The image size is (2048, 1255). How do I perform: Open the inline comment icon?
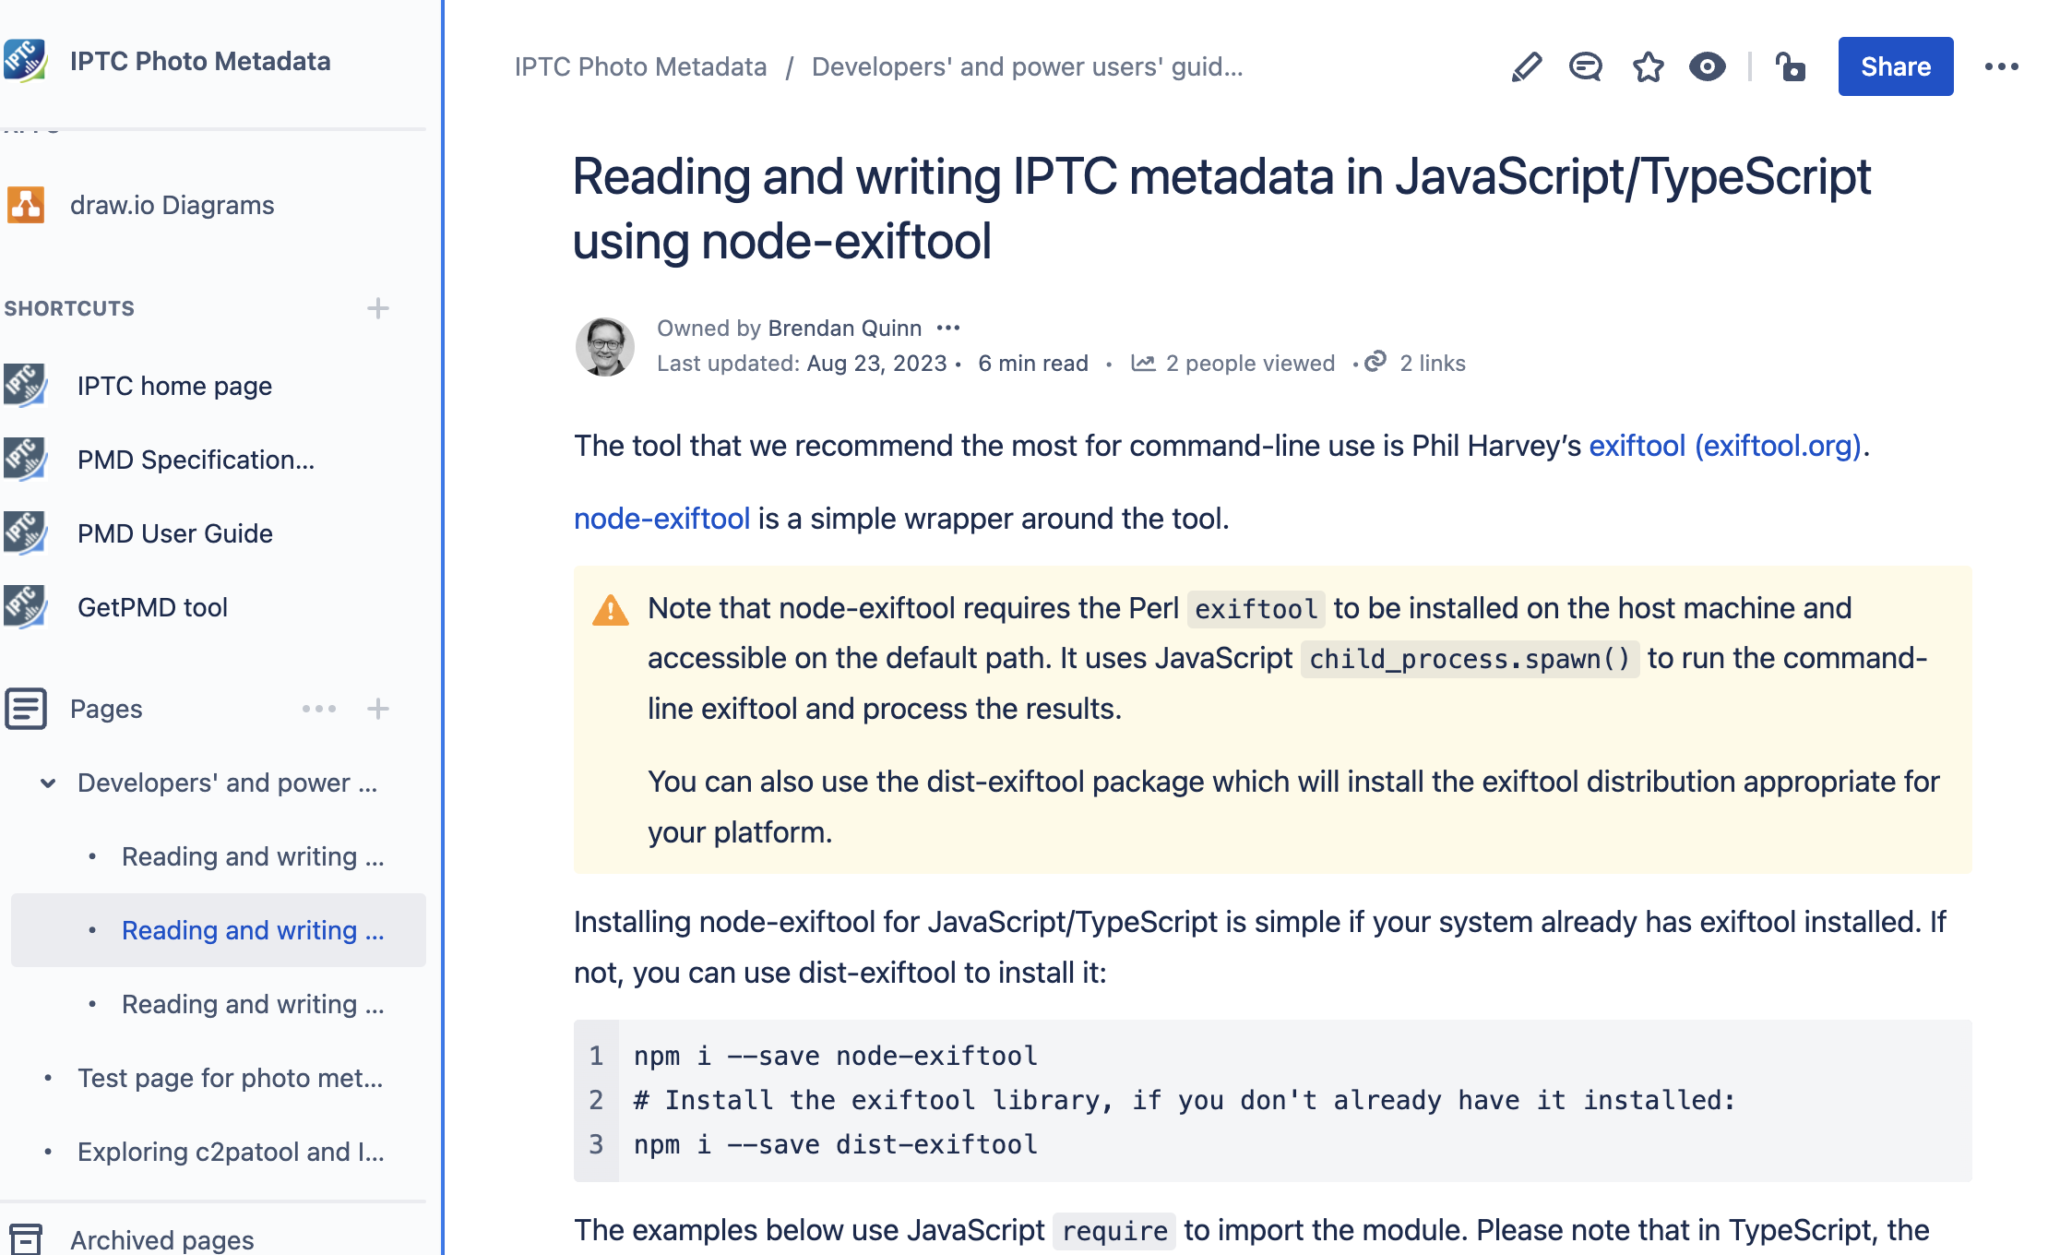point(1585,66)
